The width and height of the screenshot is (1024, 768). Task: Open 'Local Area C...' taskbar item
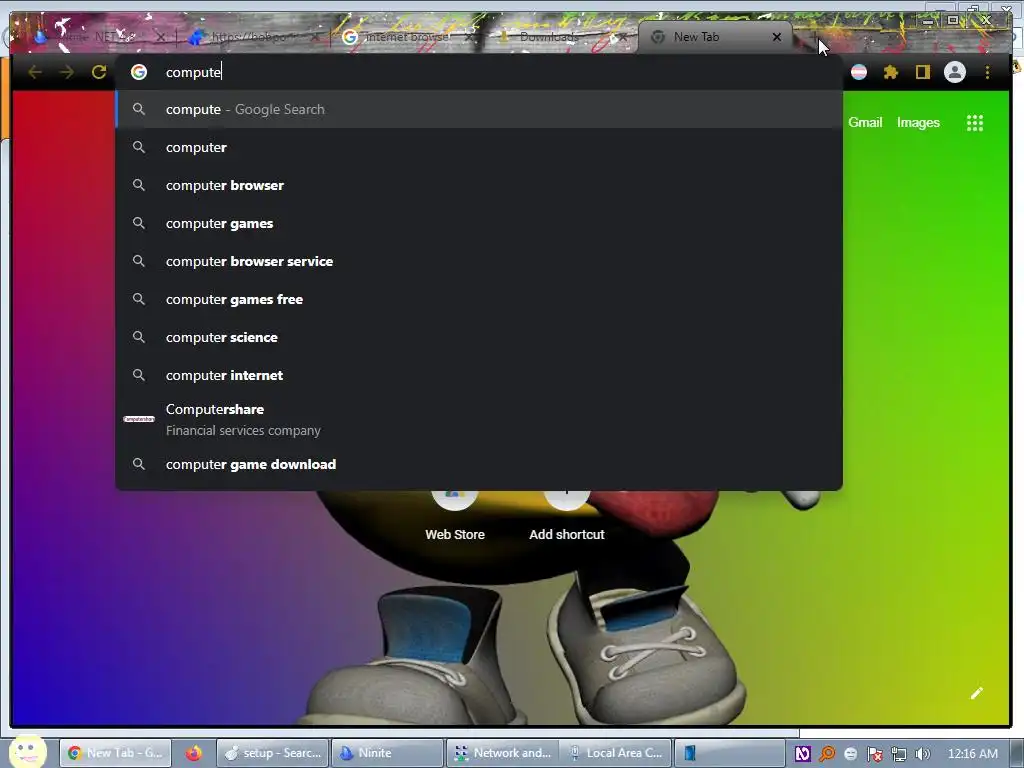pyautogui.click(x=615, y=753)
